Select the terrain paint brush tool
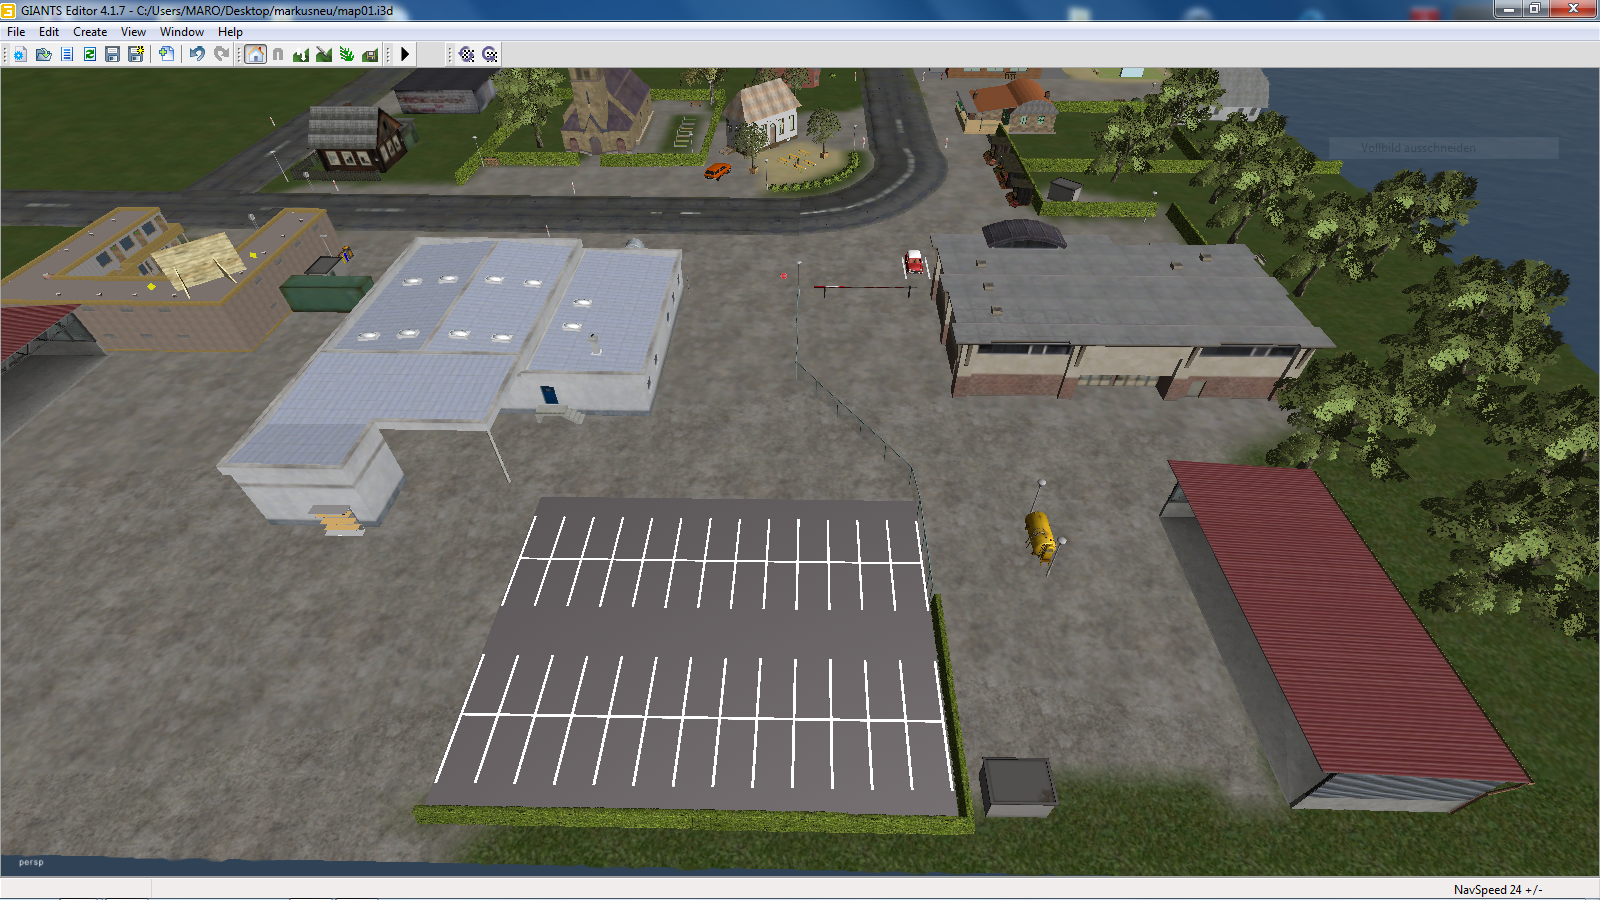The image size is (1600, 900). point(323,54)
